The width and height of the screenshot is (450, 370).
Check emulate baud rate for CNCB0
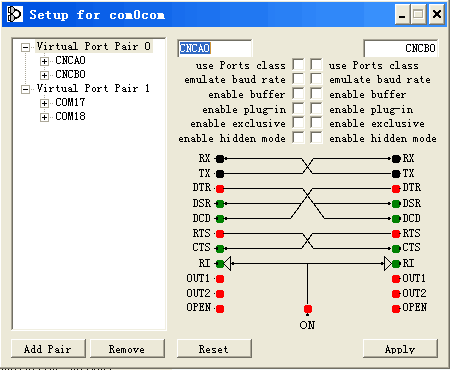[x=316, y=79]
